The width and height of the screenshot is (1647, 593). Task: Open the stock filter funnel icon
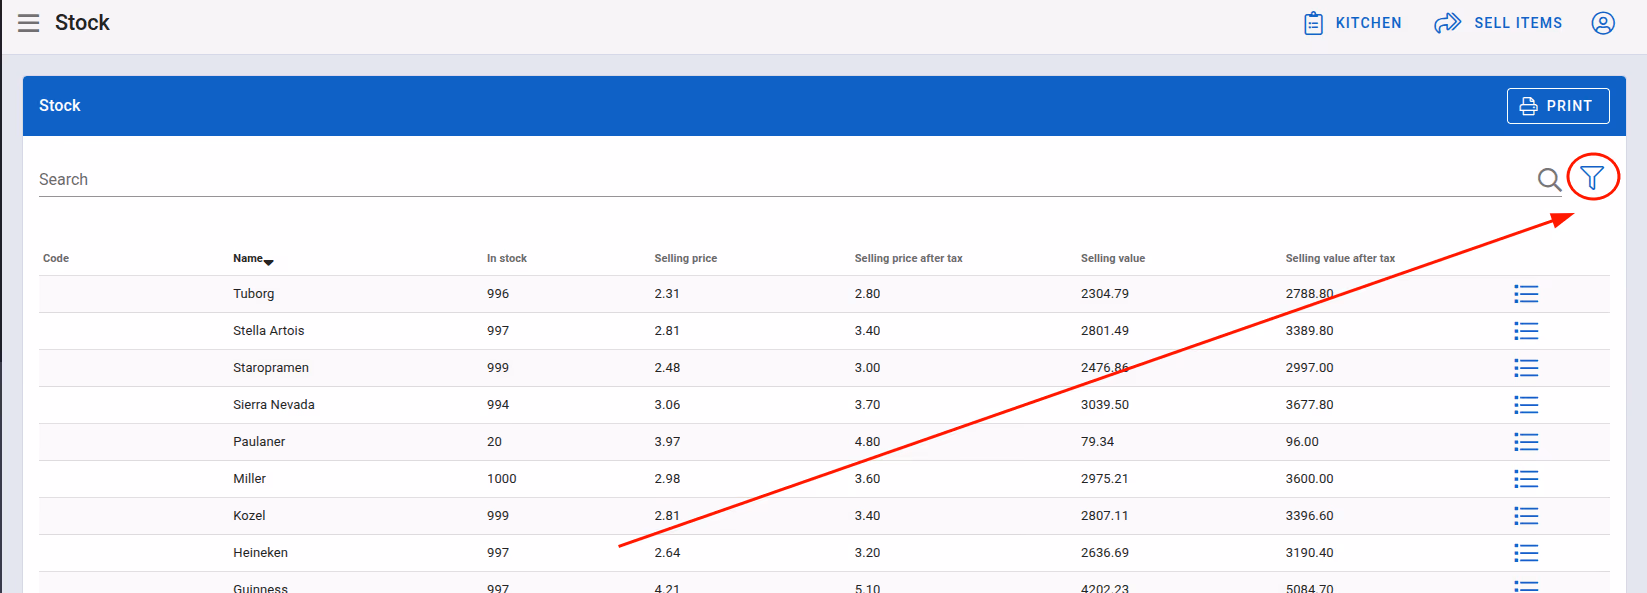(1592, 178)
